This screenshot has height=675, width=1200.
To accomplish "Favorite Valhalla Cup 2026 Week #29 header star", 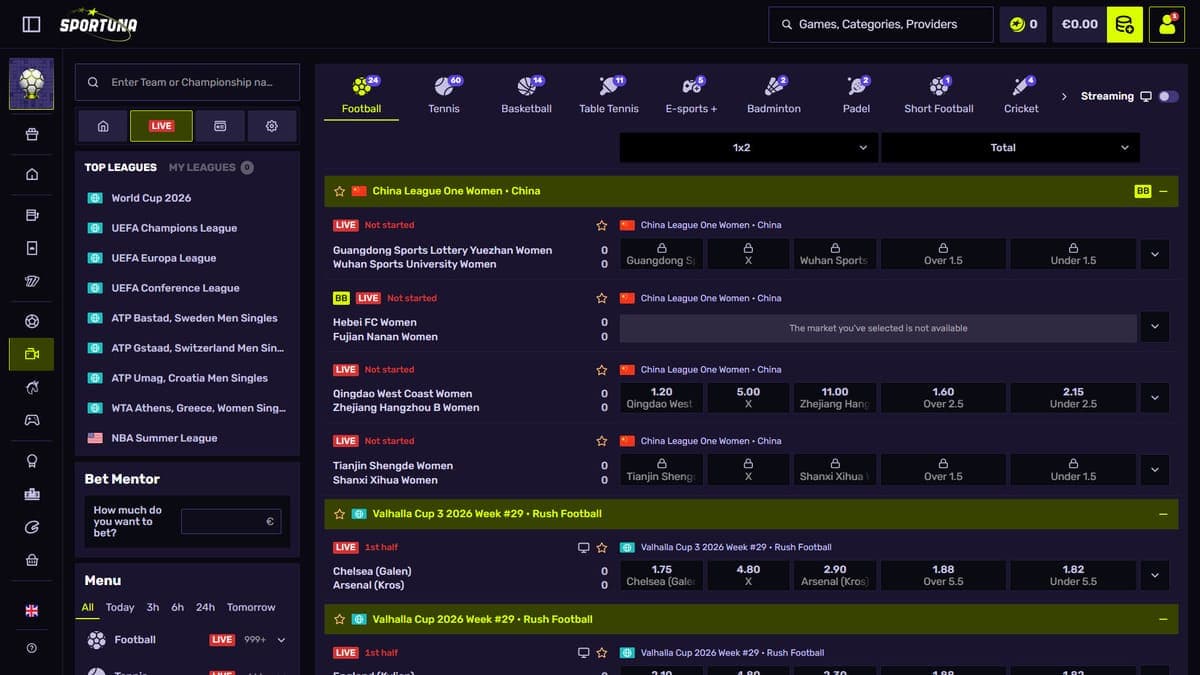I will coord(340,619).
